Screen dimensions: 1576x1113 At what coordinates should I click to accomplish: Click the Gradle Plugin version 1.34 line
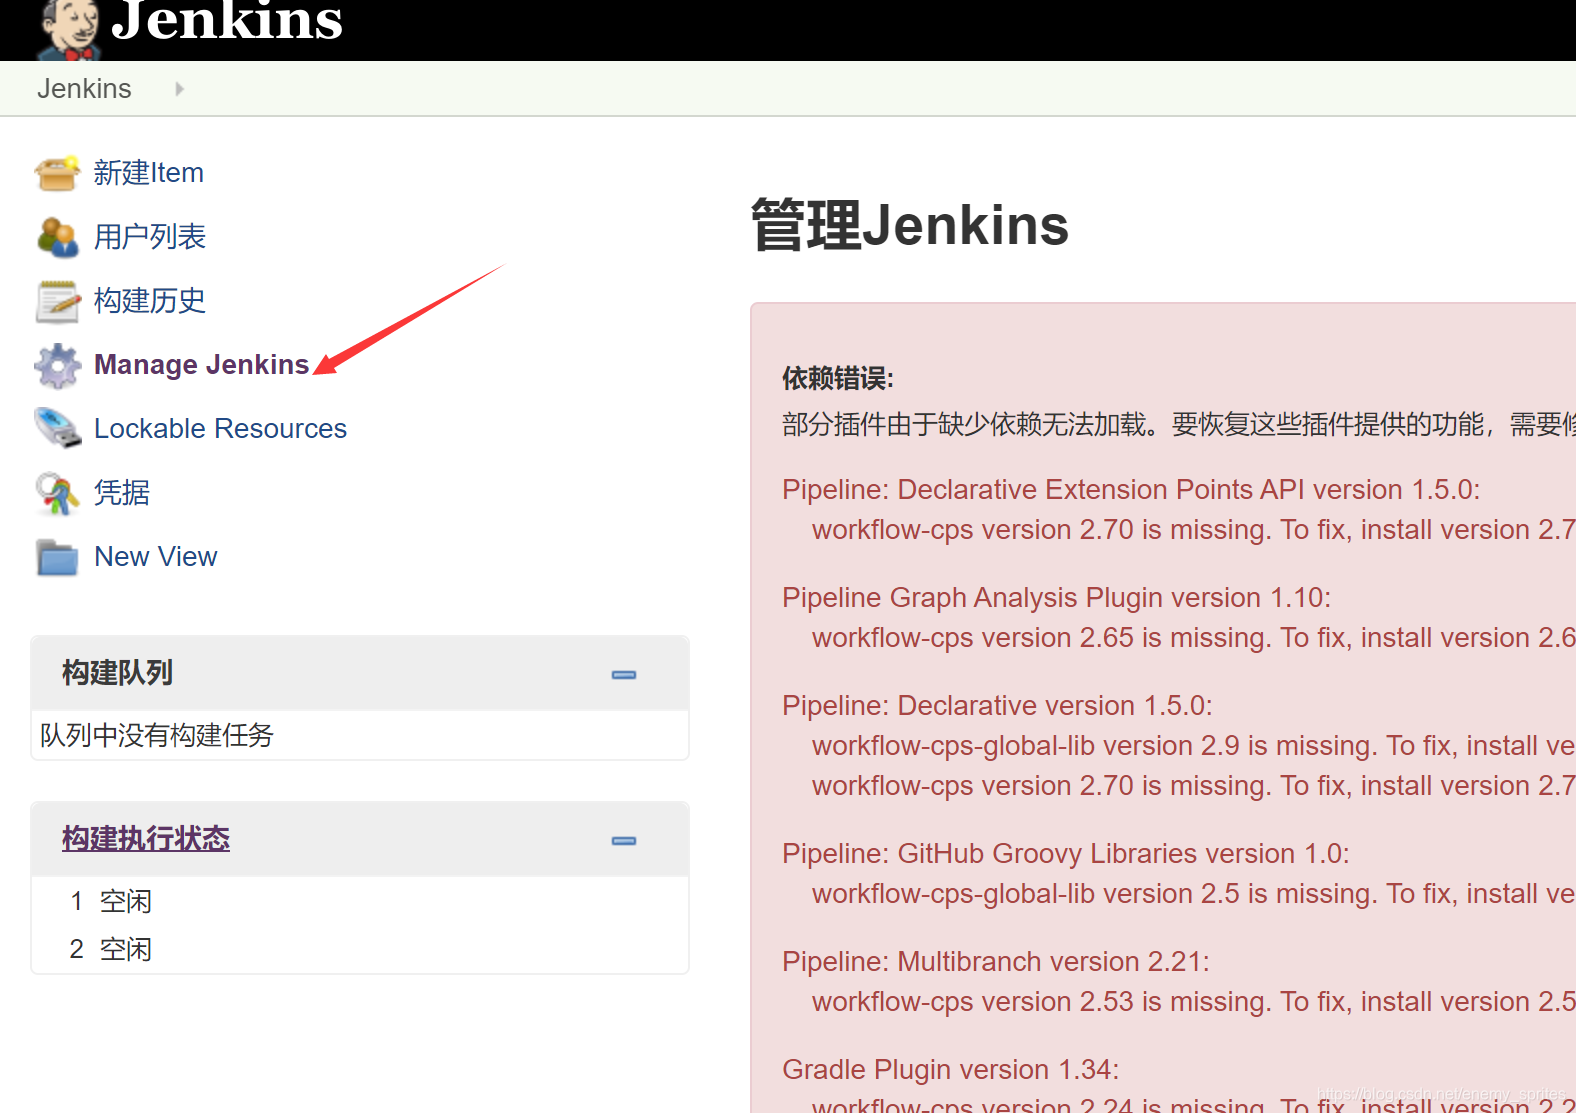[951, 1070]
